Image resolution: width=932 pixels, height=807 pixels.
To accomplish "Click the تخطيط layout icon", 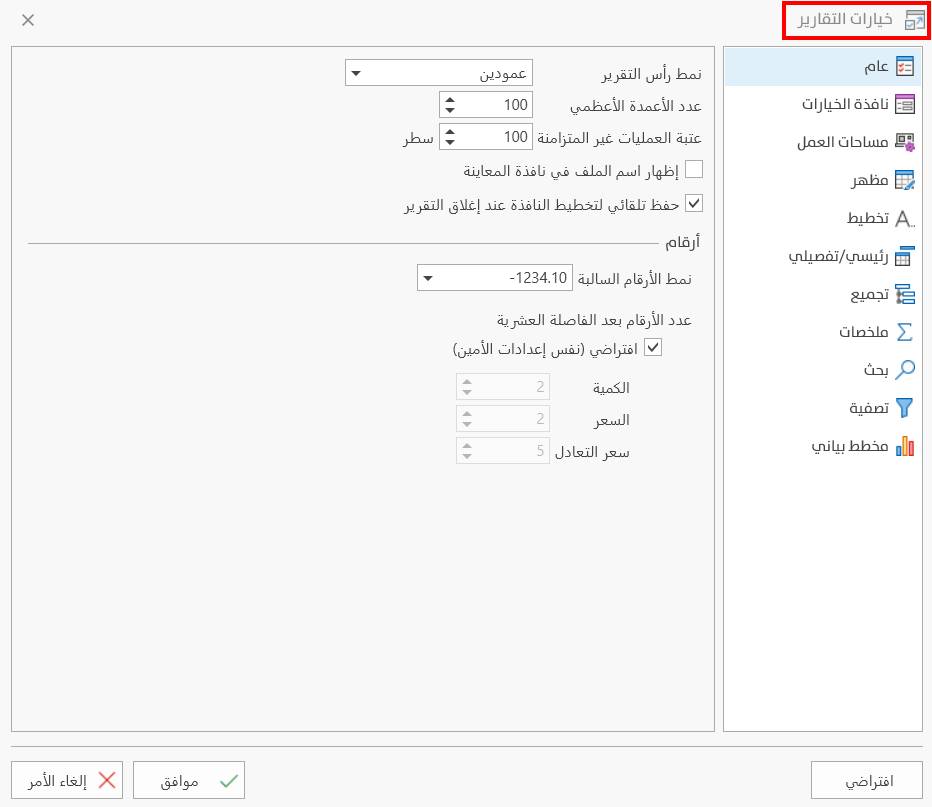I will coord(905,218).
